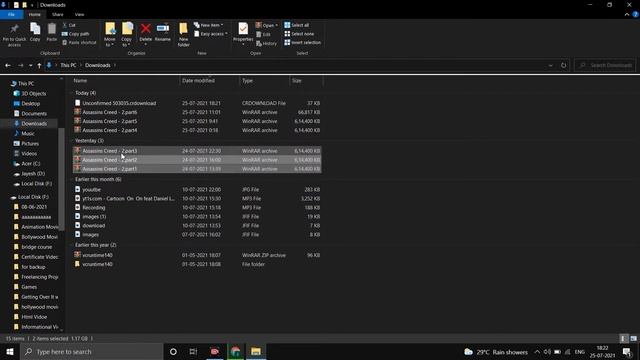640x360 pixels.
Task: Open the New item dropdown
Action: [209, 25]
